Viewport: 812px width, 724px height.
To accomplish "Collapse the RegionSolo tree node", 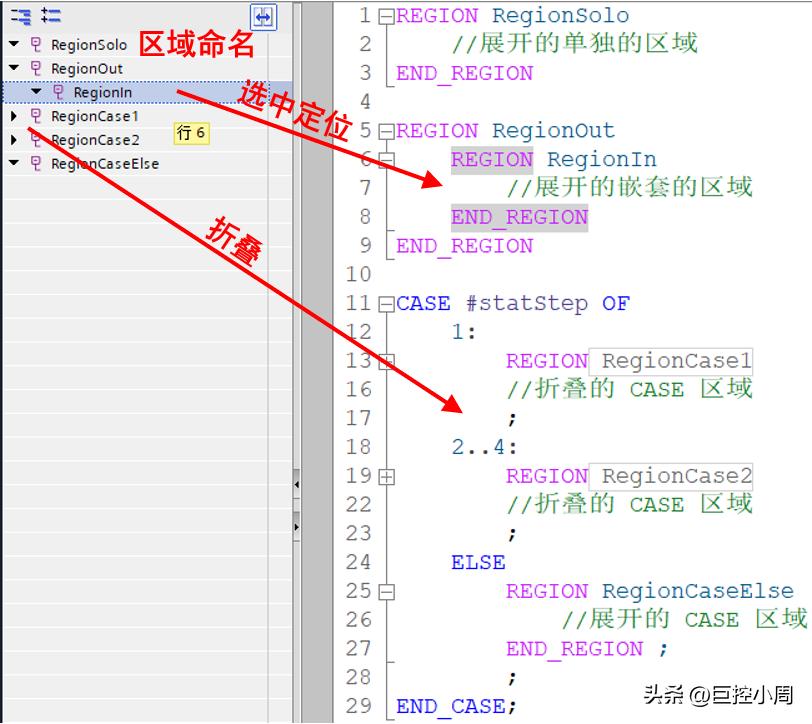I will 14,44.
